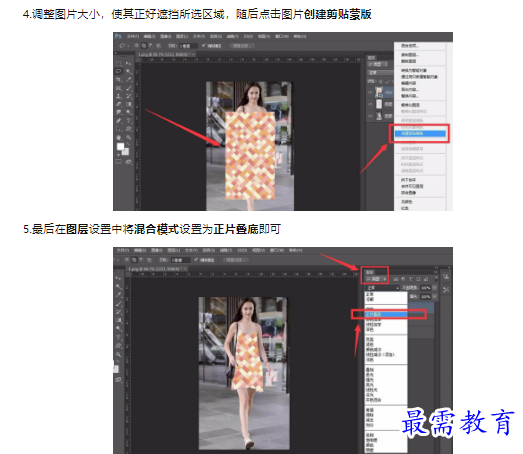Click bottom layer thumbnail in step 4 Layers panel
Screen dimensions: 523x454
[x=379, y=115]
